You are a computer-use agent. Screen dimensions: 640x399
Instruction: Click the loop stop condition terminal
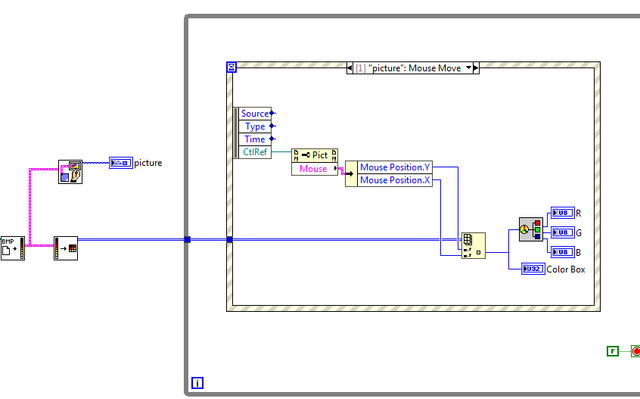pos(636,351)
